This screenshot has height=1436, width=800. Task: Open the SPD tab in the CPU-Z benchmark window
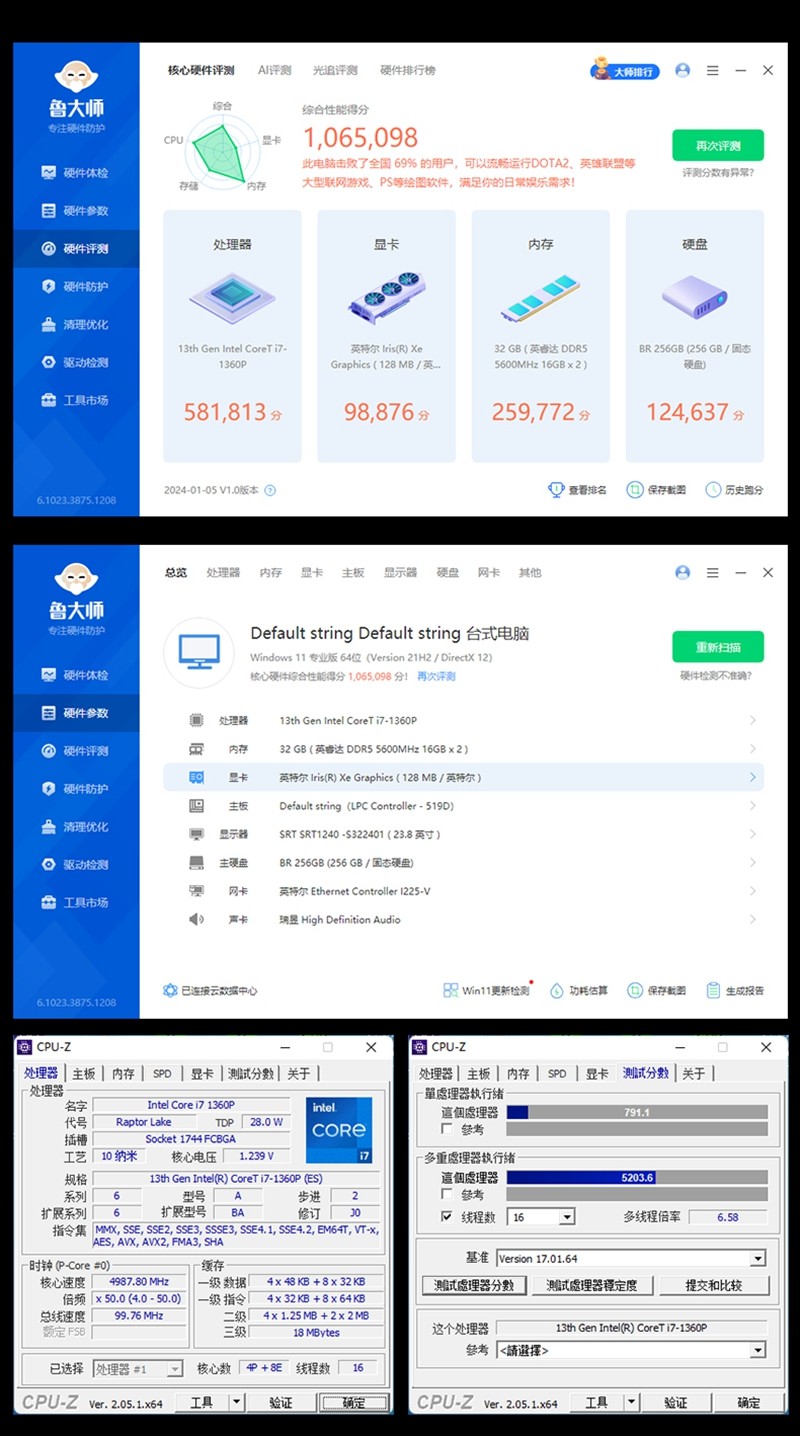tap(557, 1073)
